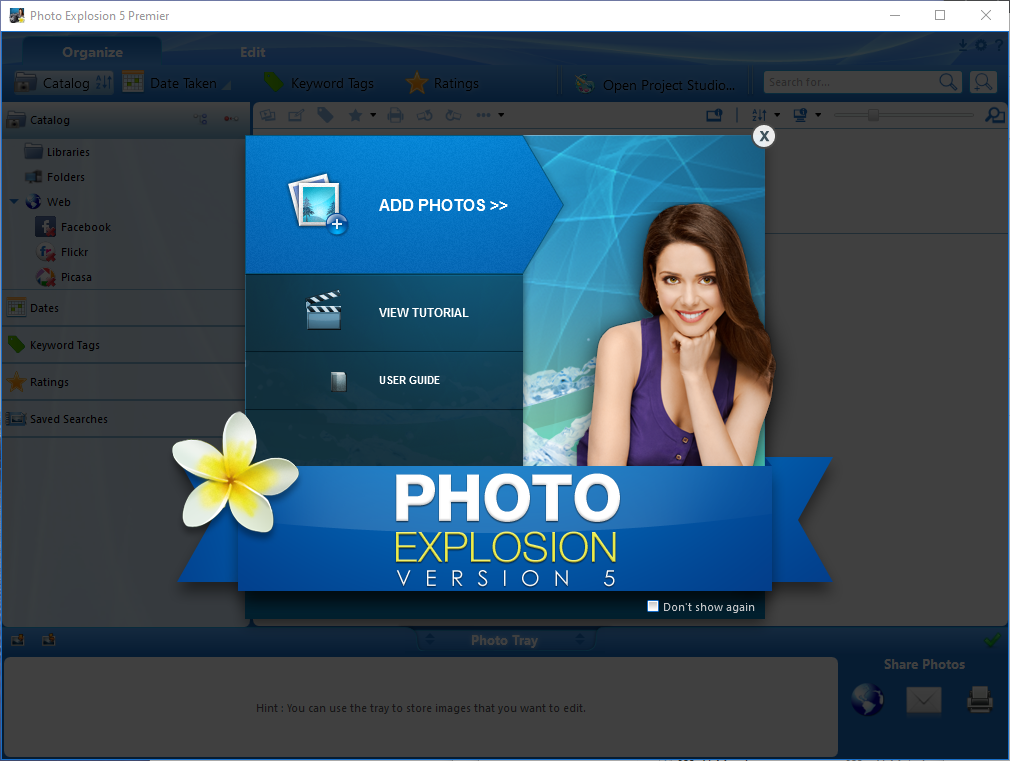Share photos online via globe icon
The image size is (1010, 761).
click(x=867, y=699)
